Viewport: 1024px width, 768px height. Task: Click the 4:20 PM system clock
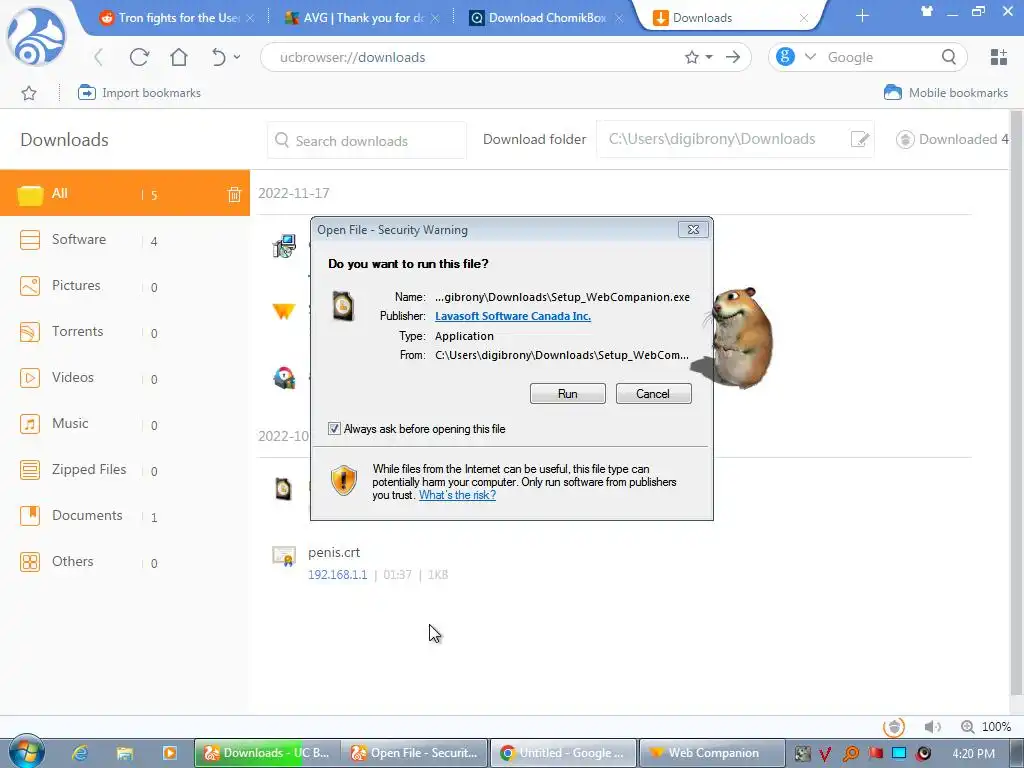pyautogui.click(x=973, y=754)
